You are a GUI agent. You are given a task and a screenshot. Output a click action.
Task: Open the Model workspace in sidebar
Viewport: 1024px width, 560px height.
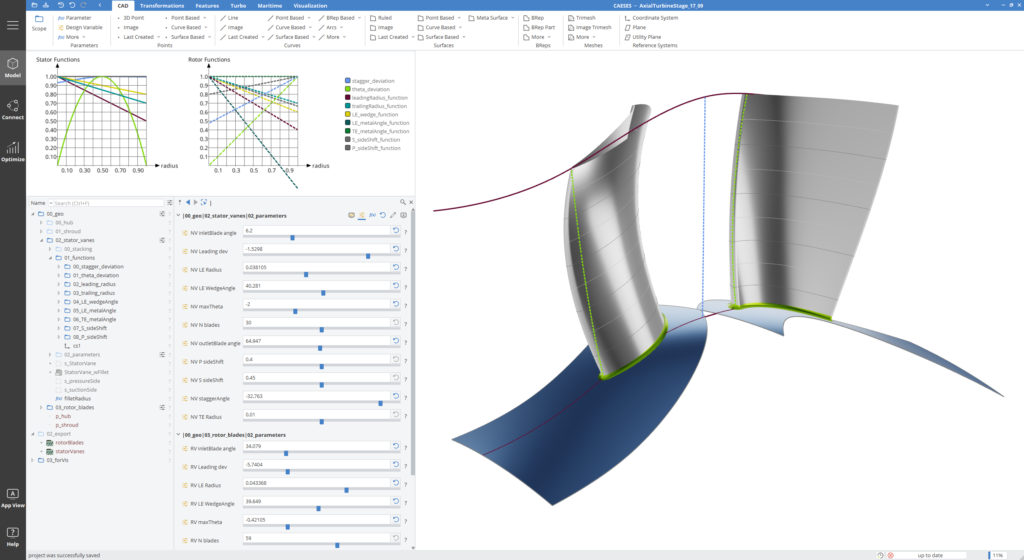[x=13, y=67]
